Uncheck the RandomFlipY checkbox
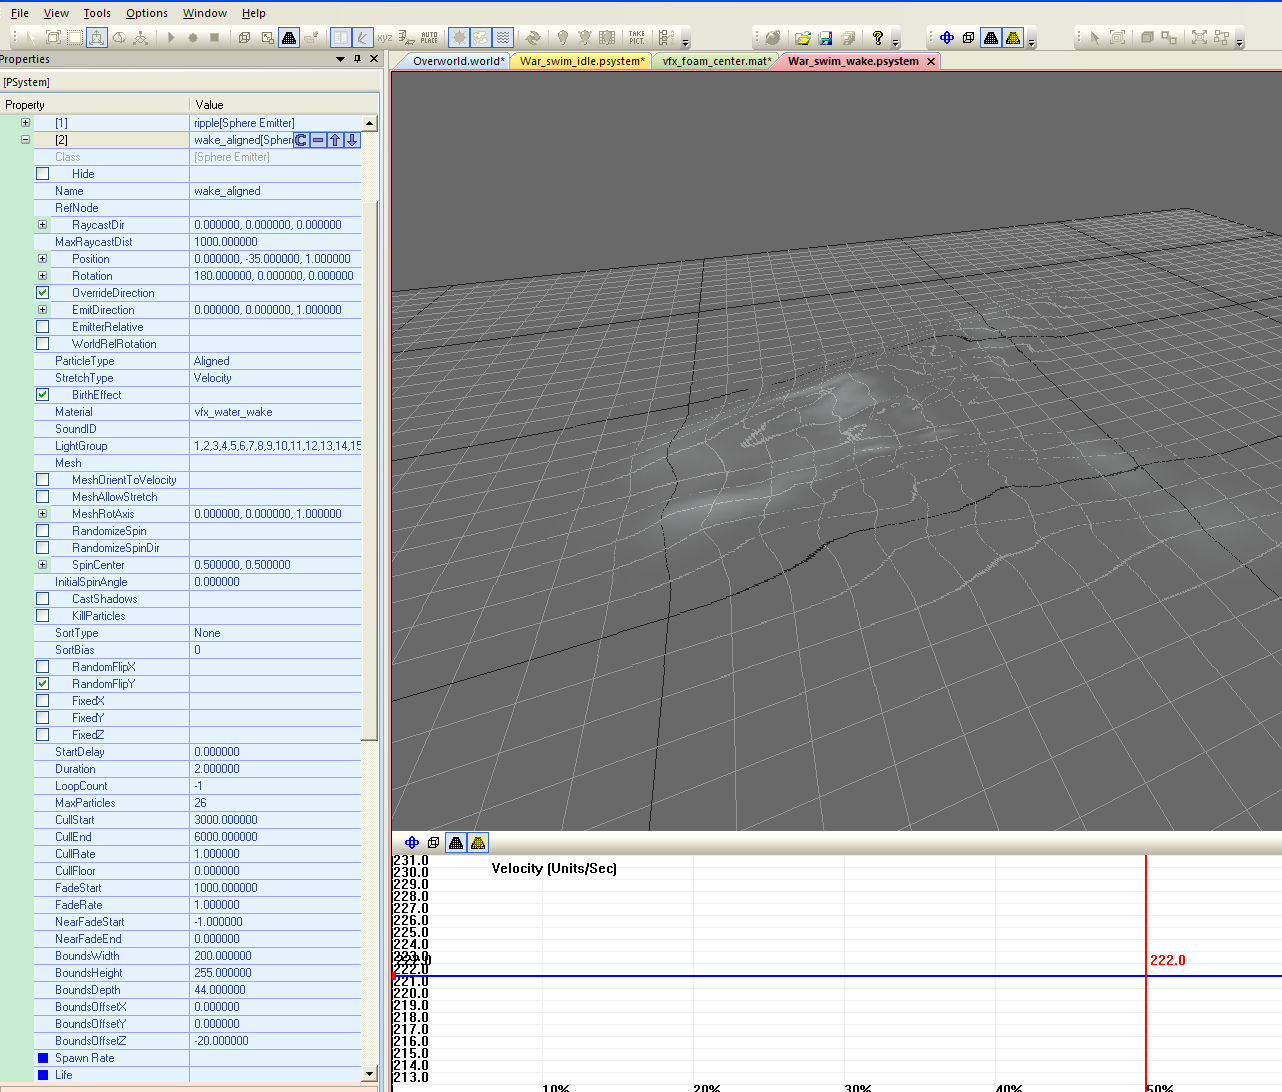The height and width of the screenshot is (1092, 1282). coord(43,684)
